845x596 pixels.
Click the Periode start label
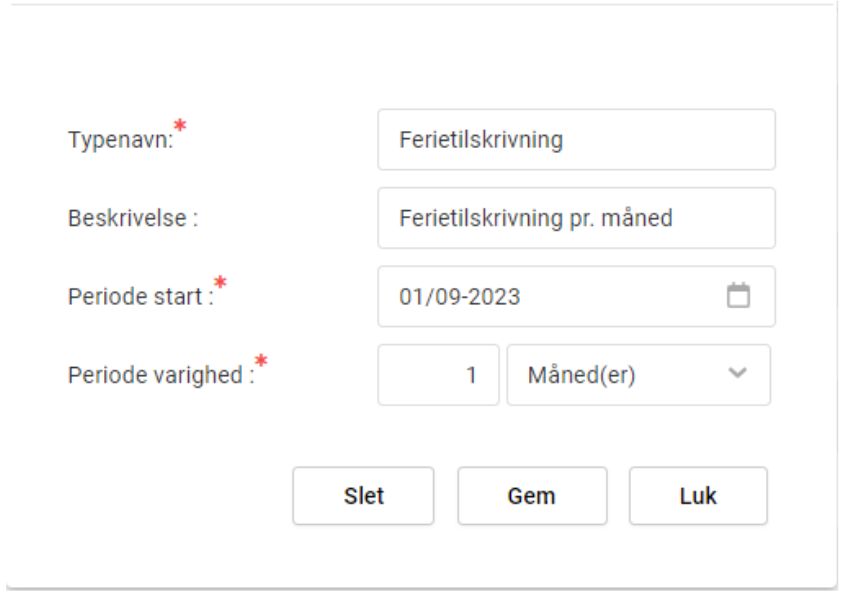click(141, 297)
